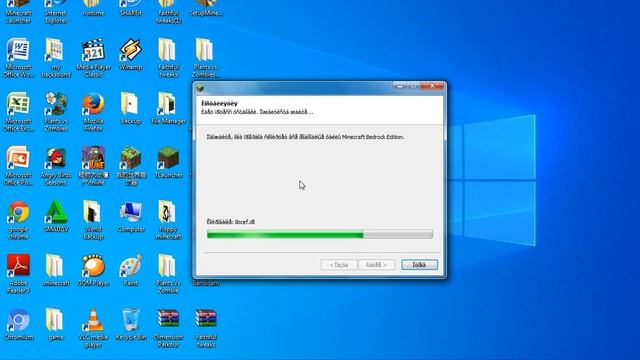The height and width of the screenshot is (360, 640).
Task: Select the flappy minecraft folder
Action: tap(168, 220)
